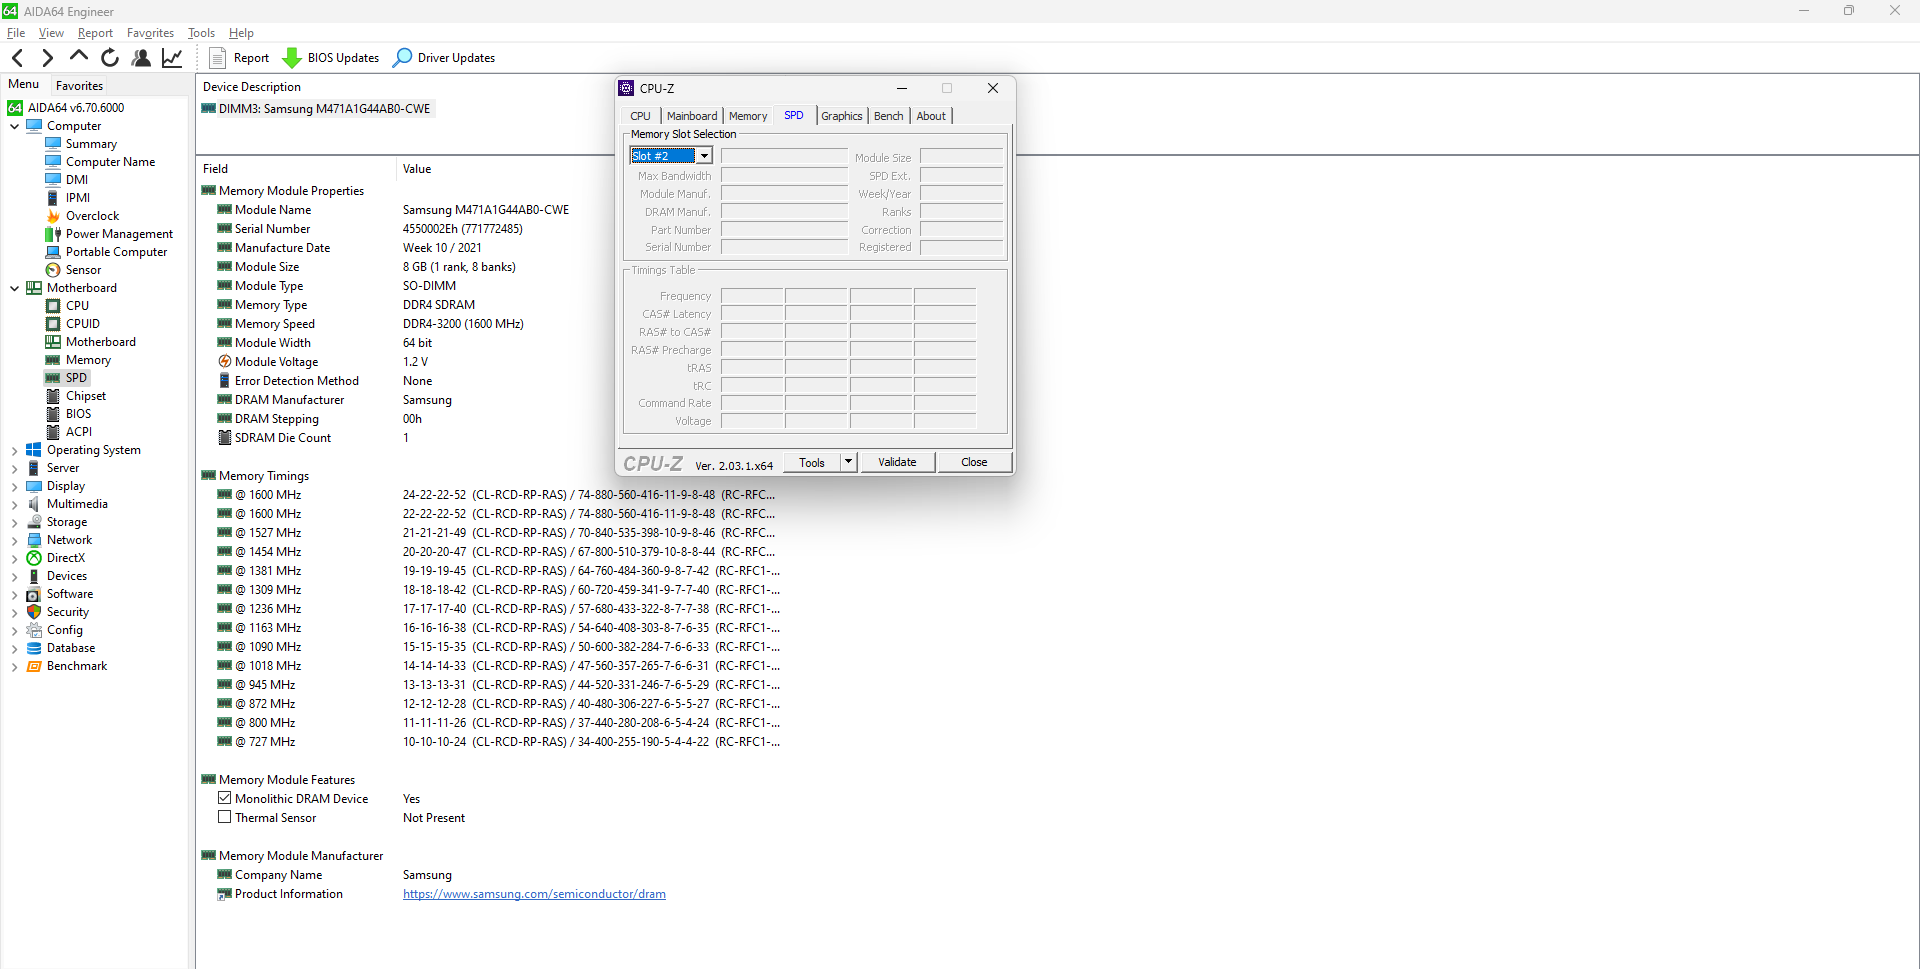The width and height of the screenshot is (1920, 969).
Task: Toggle Thermal Sensor checkbox
Action: click(225, 817)
